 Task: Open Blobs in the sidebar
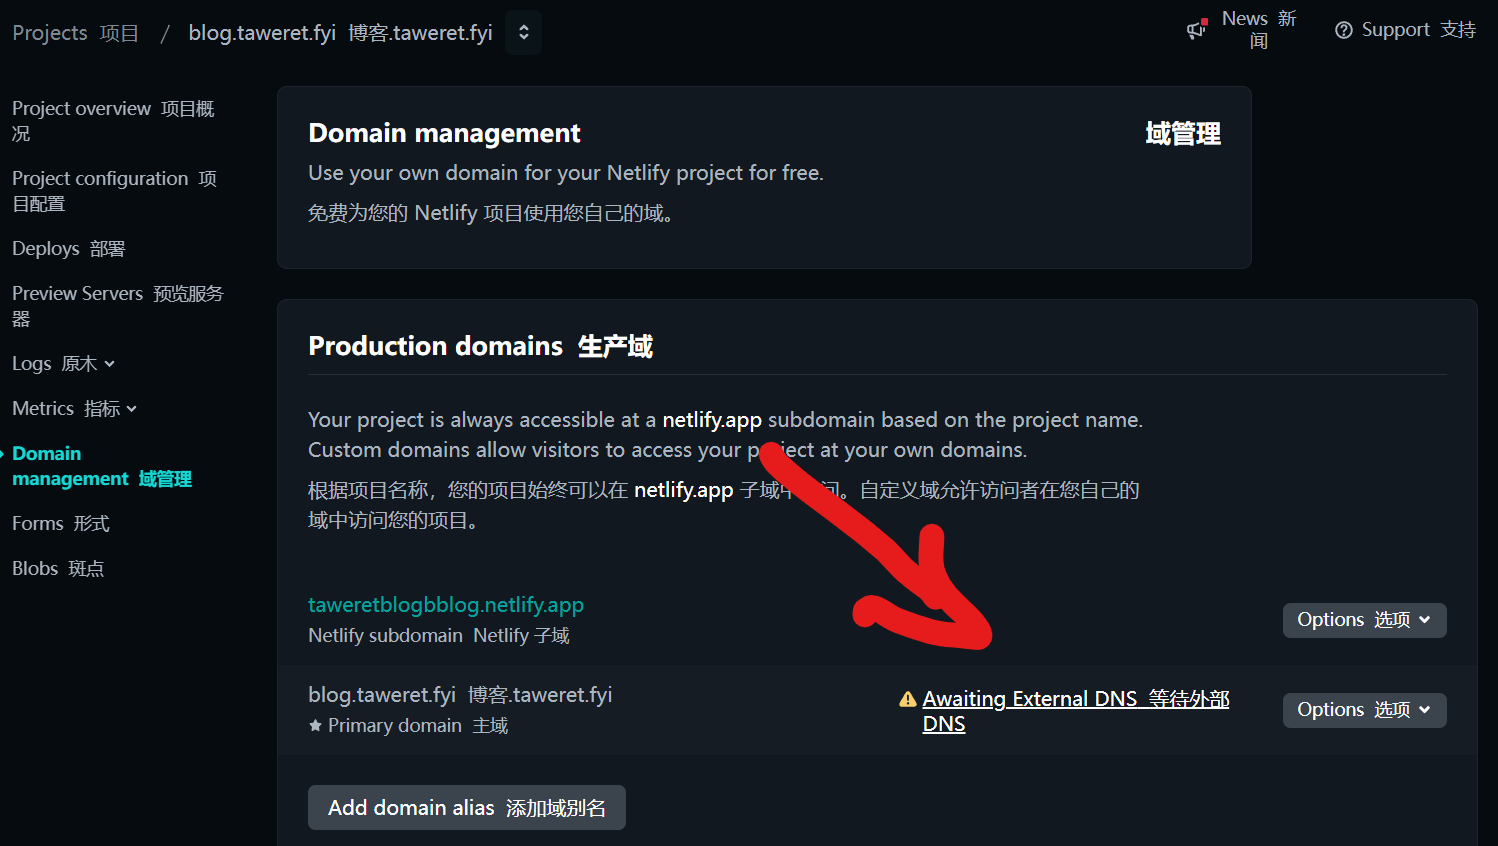[58, 568]
